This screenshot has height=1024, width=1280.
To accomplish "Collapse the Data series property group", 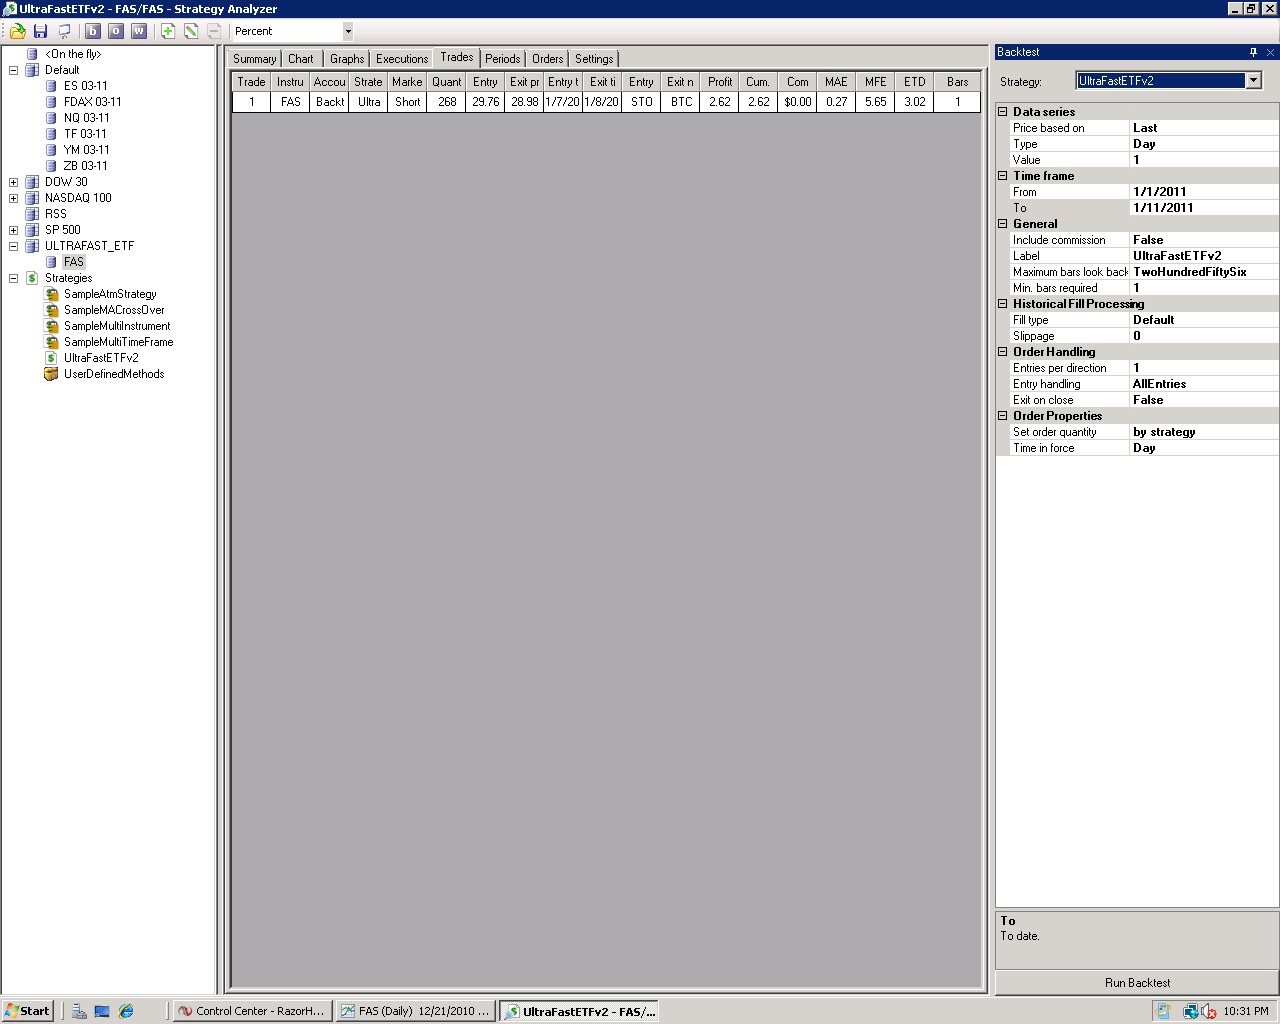I will [1003, 112].
